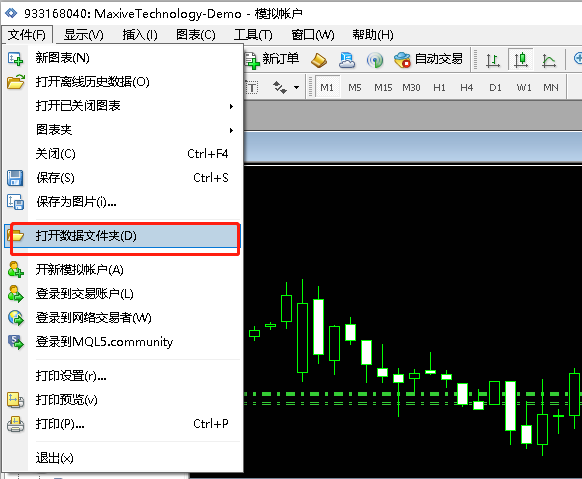582x479 pixels.
Task: Select the M15 timeframe
Action: click(383, 88)
